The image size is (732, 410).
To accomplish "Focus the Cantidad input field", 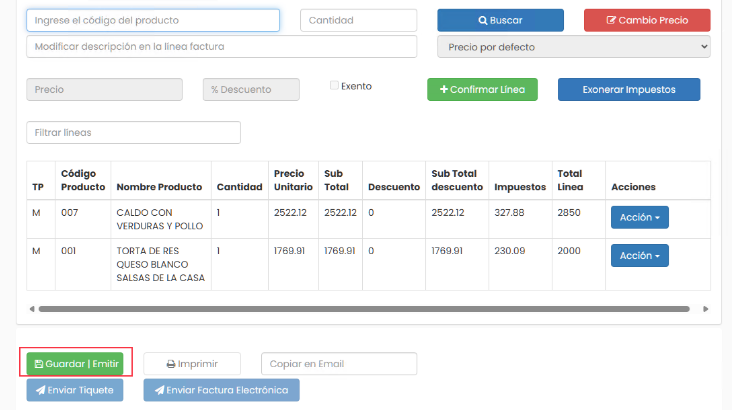I will point(358,20).
